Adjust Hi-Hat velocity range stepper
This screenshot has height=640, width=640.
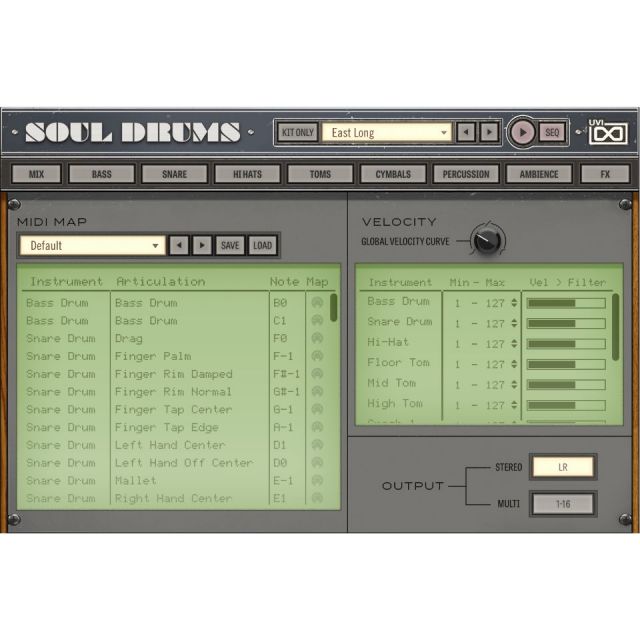(514, 344)
